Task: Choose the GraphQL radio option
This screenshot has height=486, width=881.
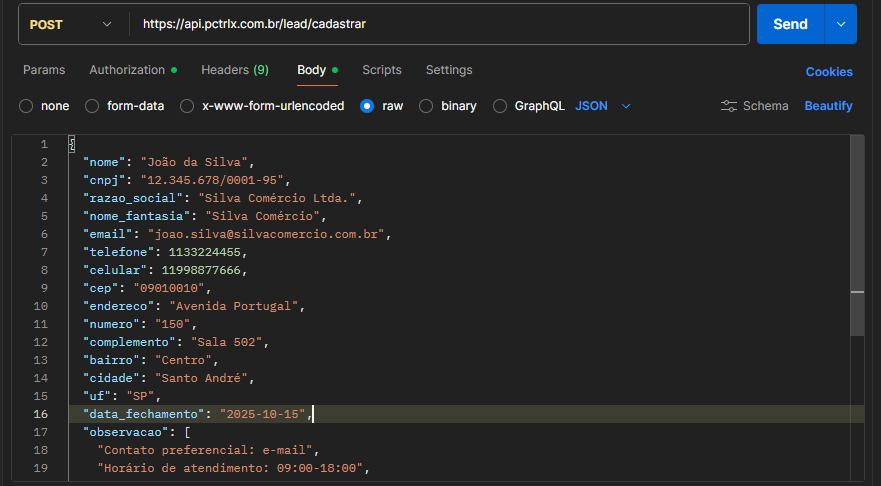Action: click(500, 106)
